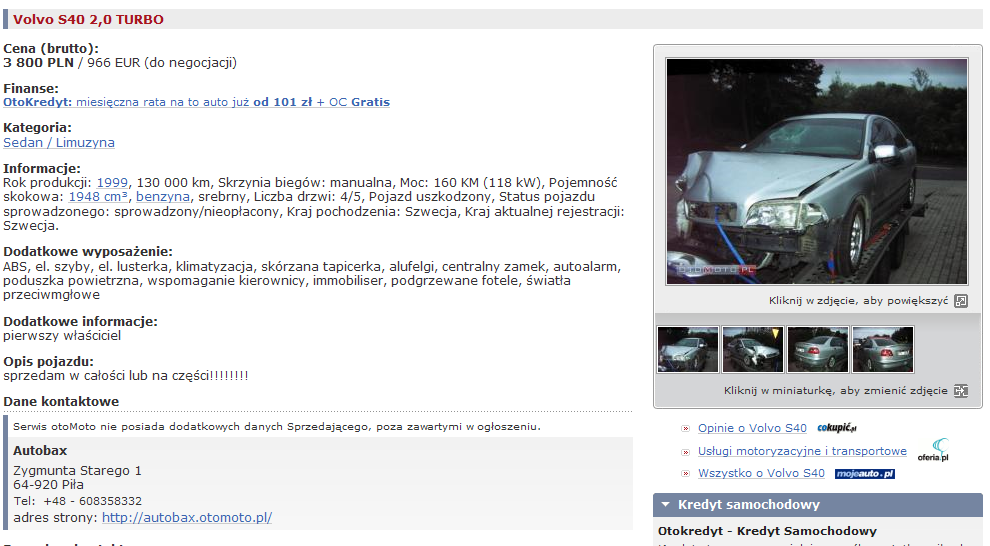Viewport: 990px width, 546px height.
Task: Click red bullet beside Usługi motoryzacyjne
Action: [686, 452]
